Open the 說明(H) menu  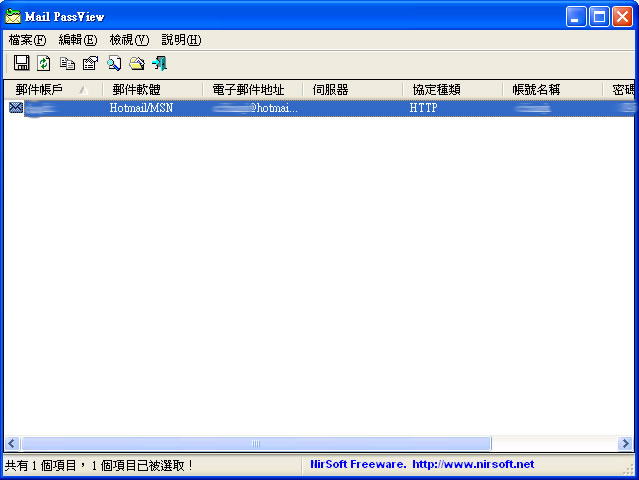pos(181,40)
